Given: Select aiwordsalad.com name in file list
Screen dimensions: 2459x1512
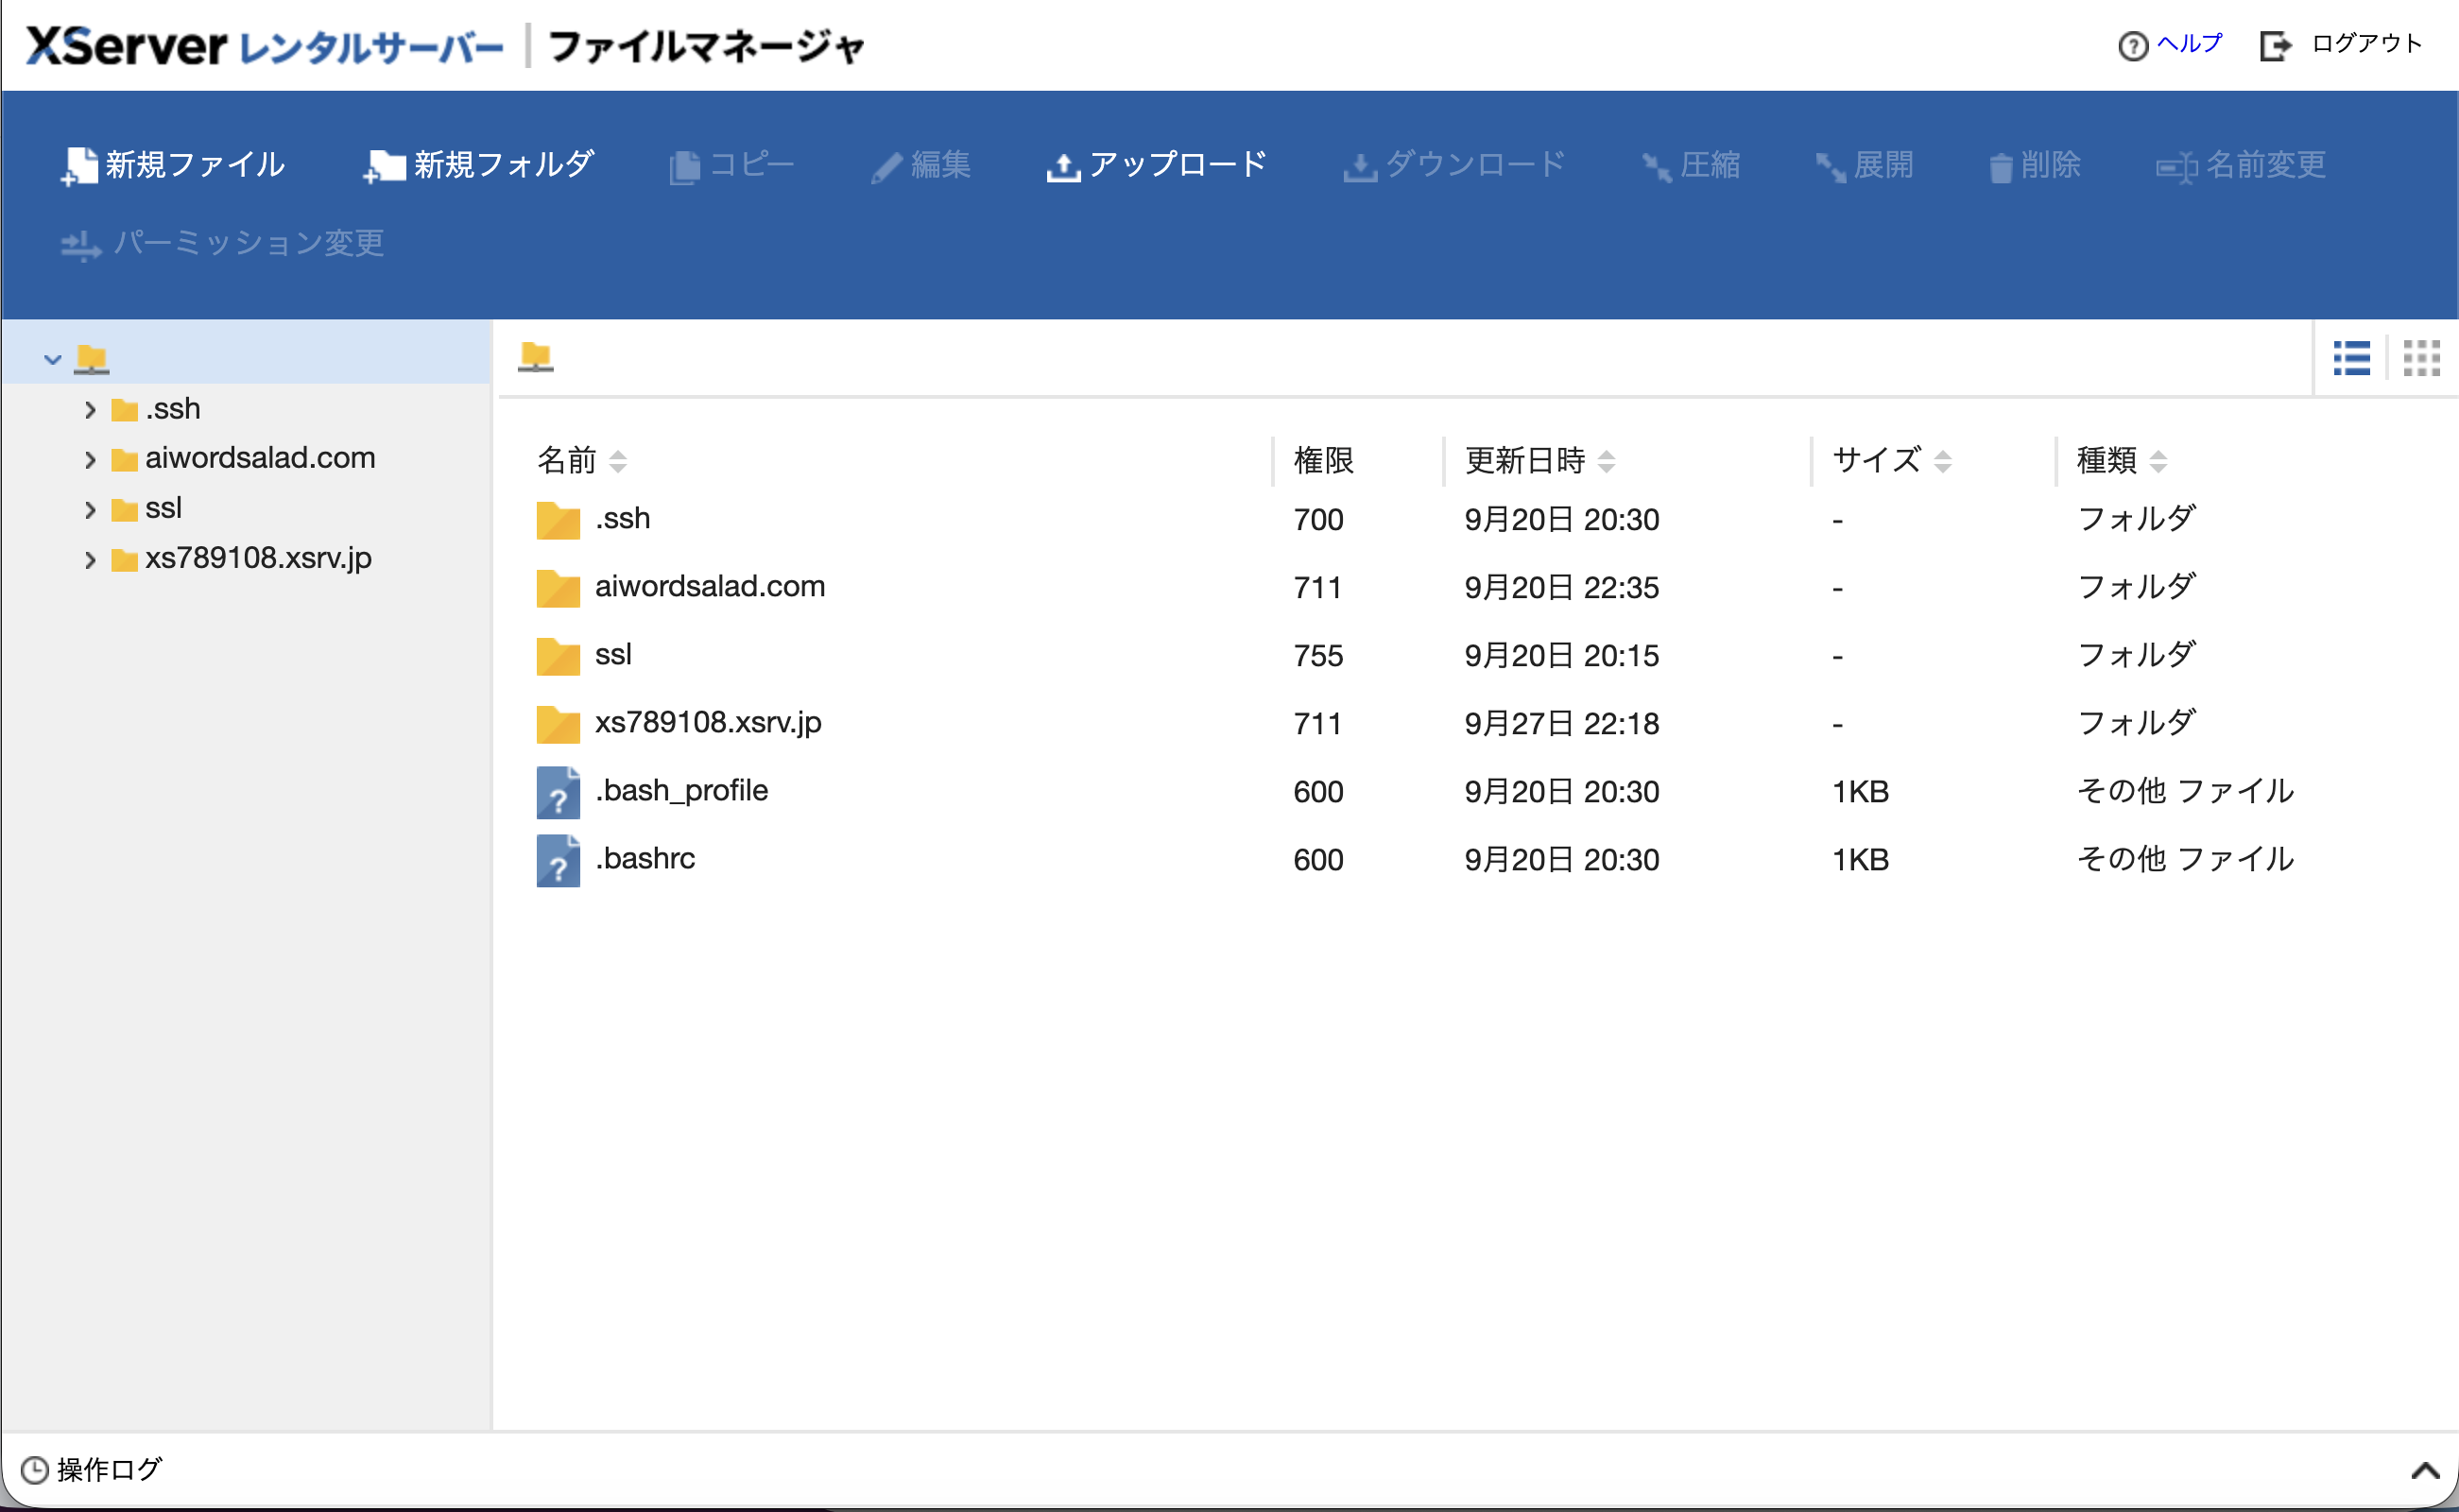Looking at the screenshot, I should click(x=710, y=587).
